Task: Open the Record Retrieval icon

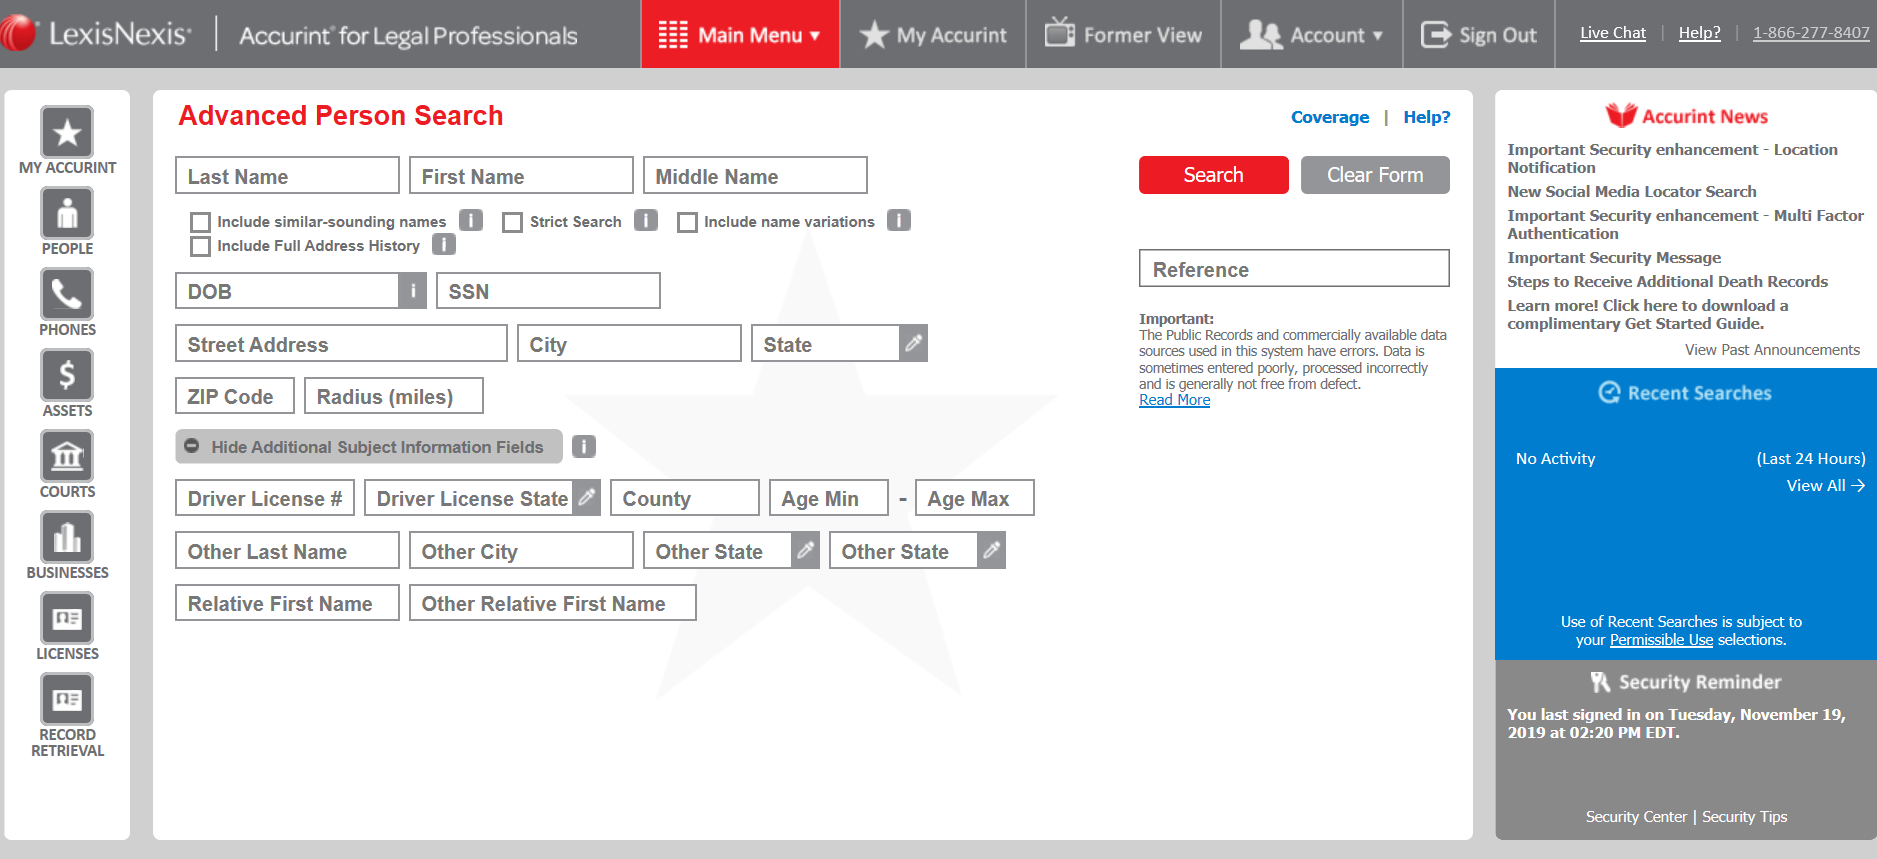Action: pyautogui.click(x=67, y=700)
